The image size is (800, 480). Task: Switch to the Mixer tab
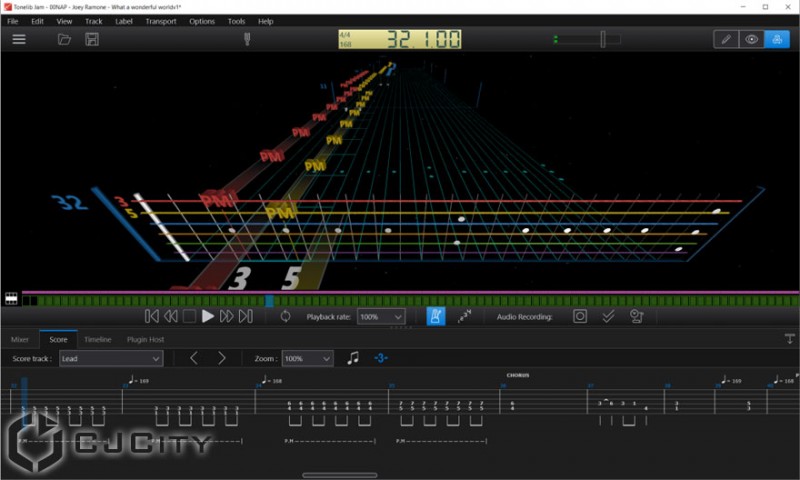point(20,340)
